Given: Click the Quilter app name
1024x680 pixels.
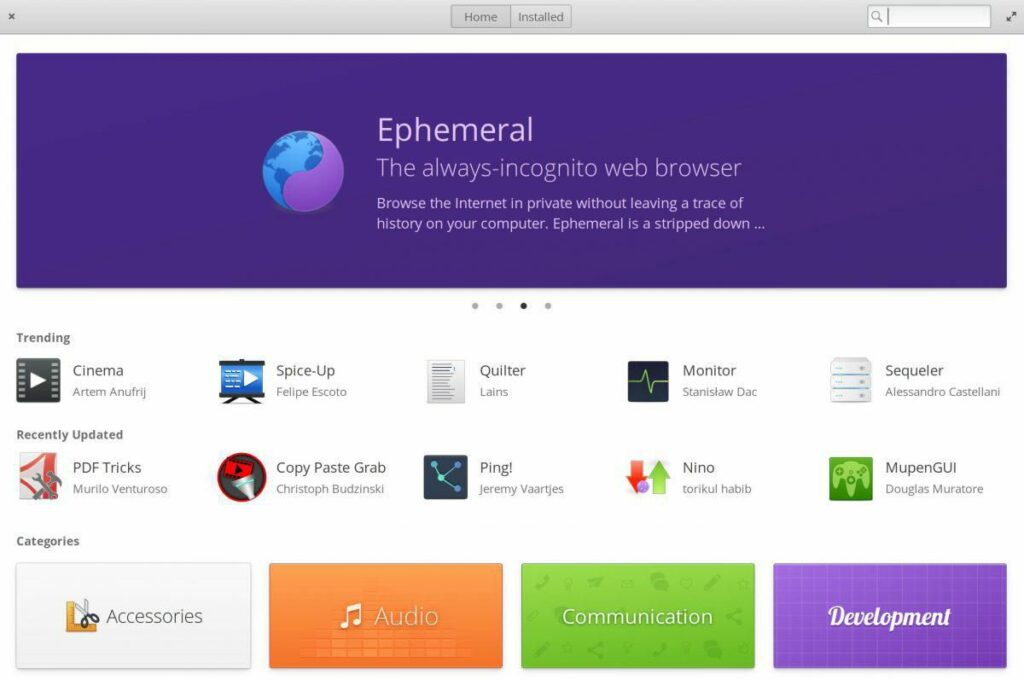Looking at the screenshot, I should pos(502,370).
